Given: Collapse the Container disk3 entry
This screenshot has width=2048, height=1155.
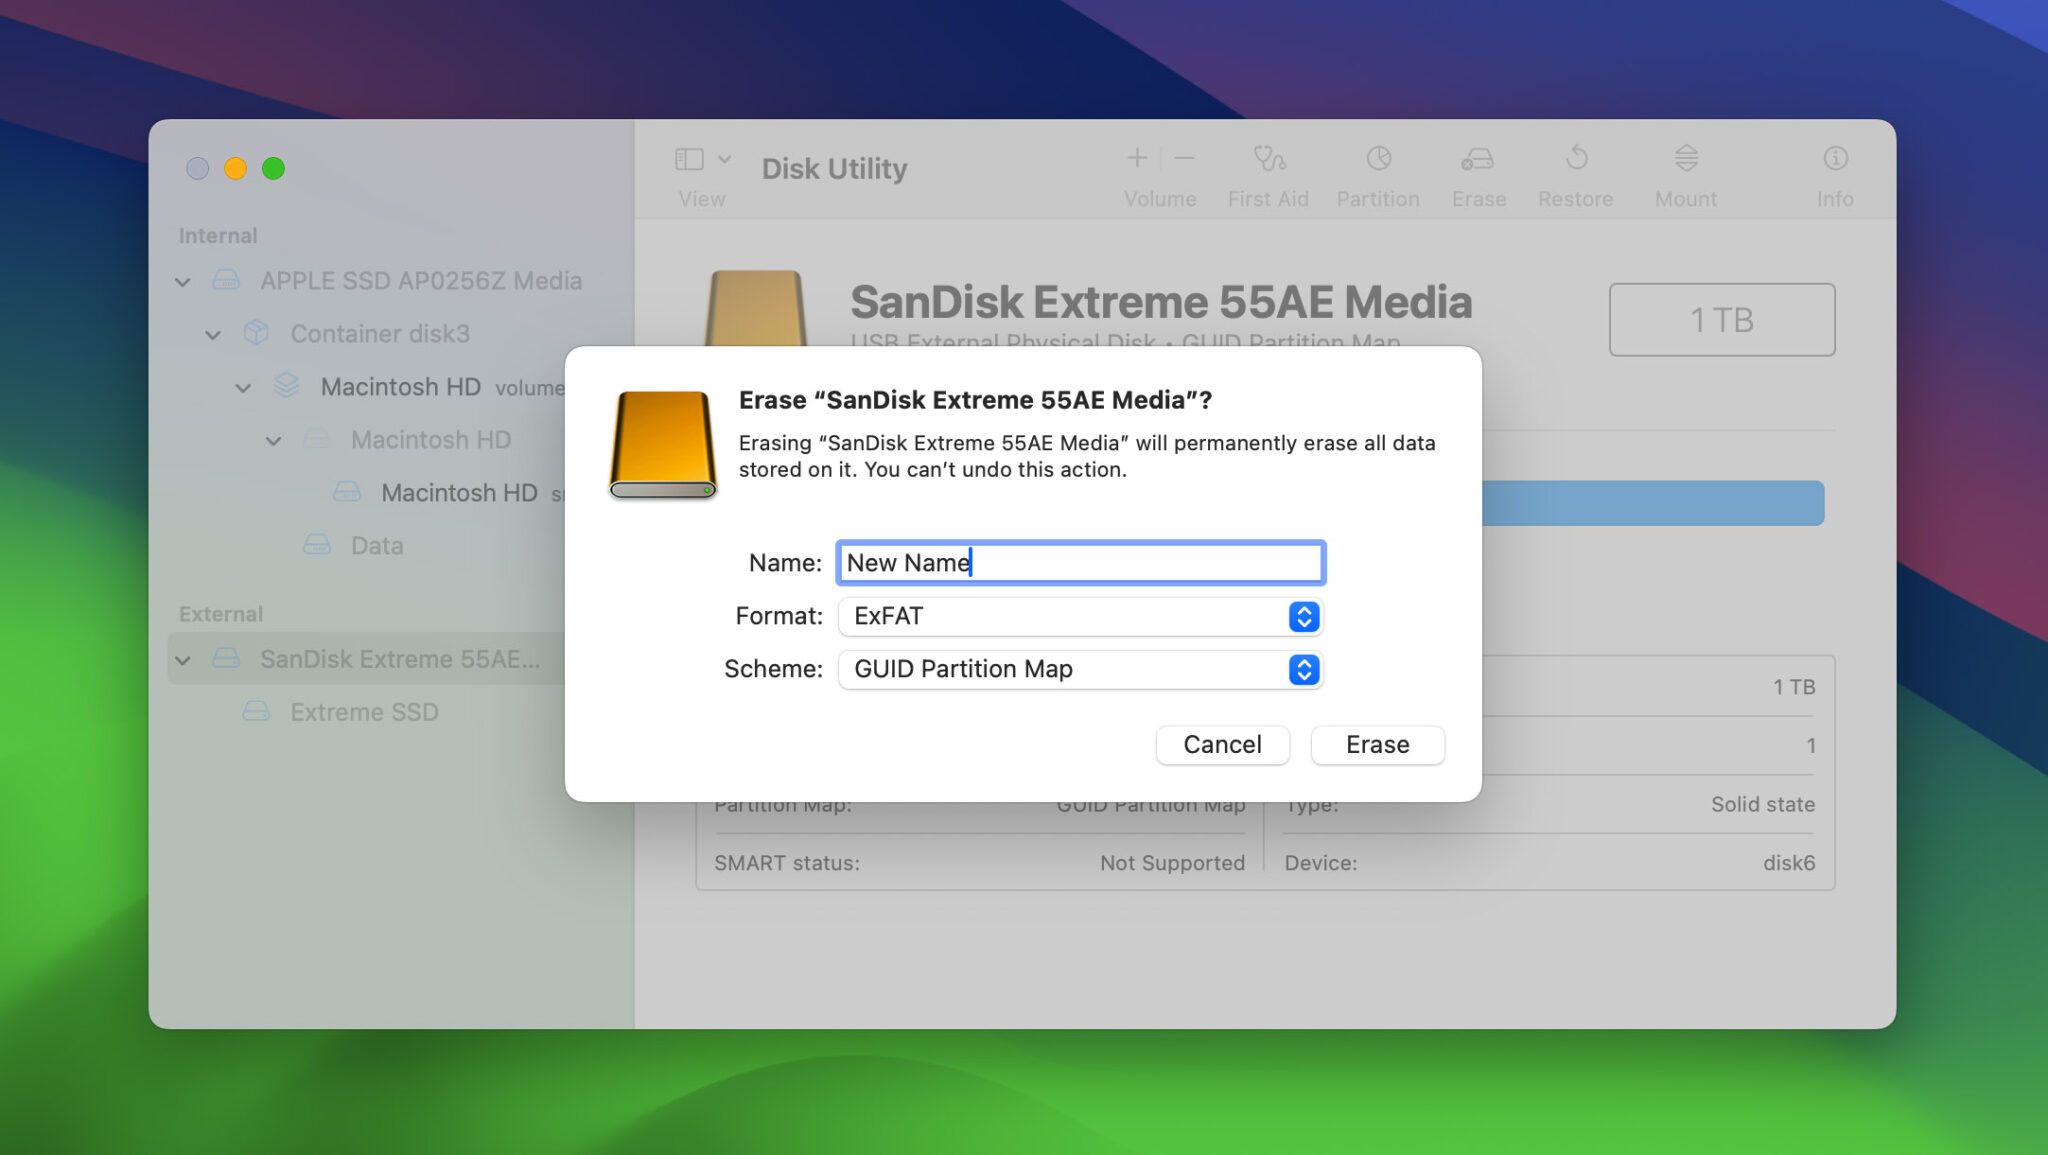Looking at the screenshot, I should click(213, 333).
